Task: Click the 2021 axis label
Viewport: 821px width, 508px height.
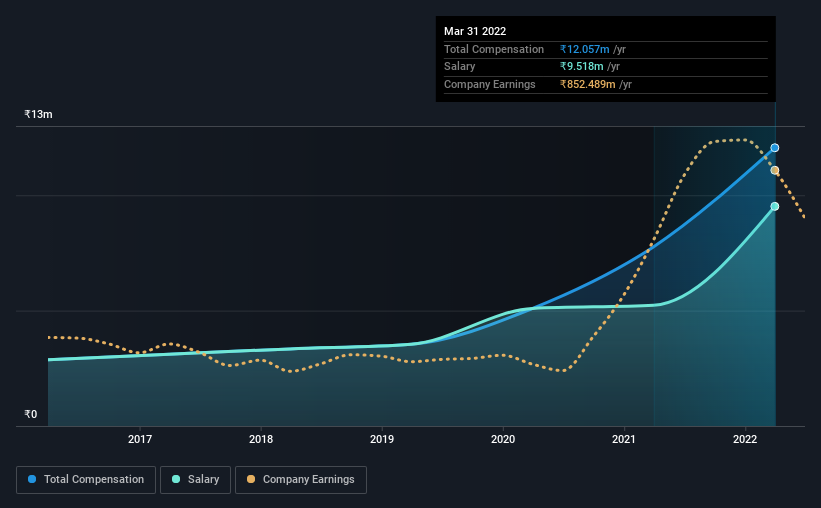Action: [624, 439]
